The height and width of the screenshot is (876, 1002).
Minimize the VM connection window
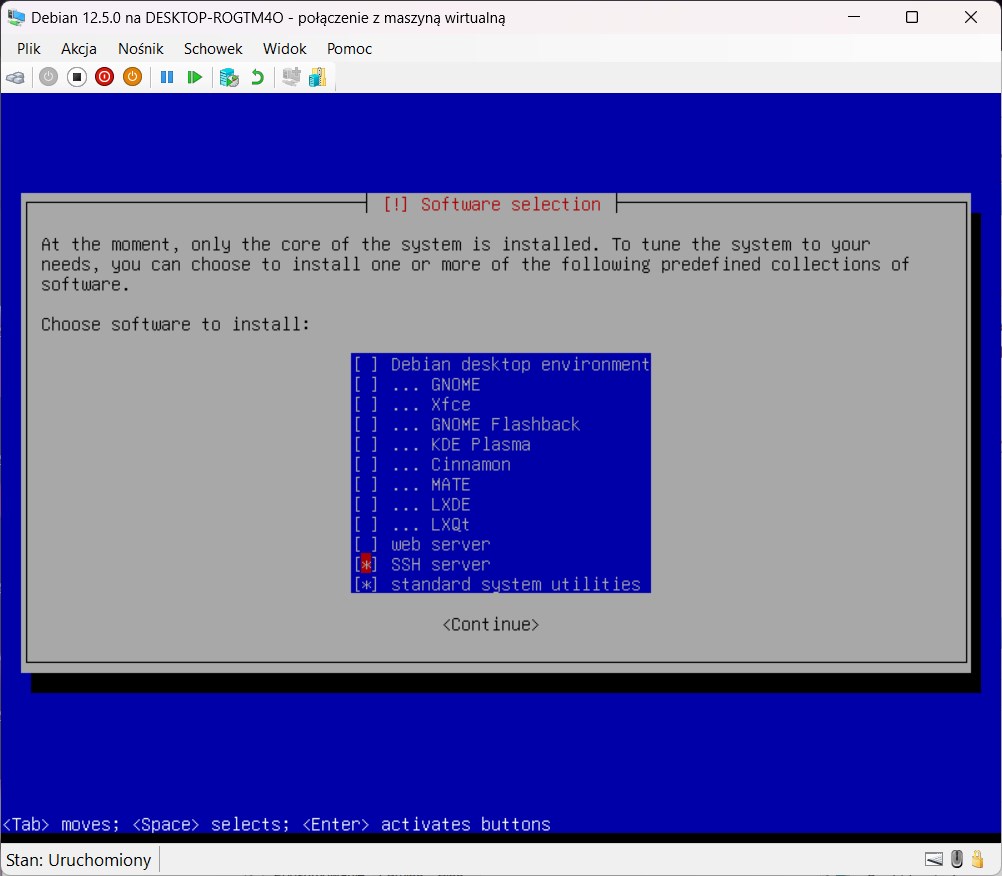pyautogui.click(x=854, y=17)
